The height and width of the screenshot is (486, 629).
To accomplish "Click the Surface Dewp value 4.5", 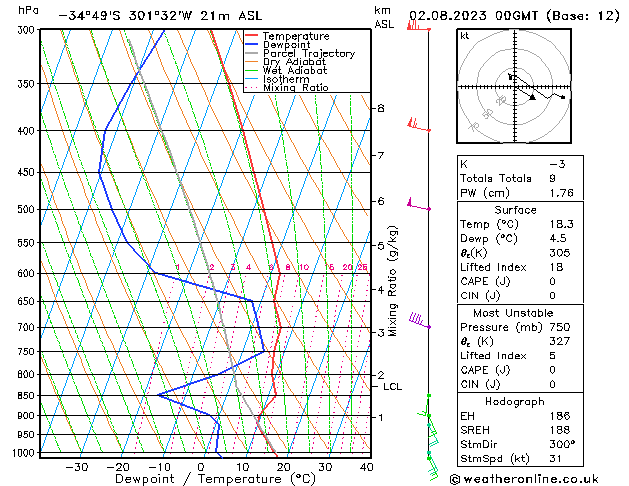I will [558, 239].
